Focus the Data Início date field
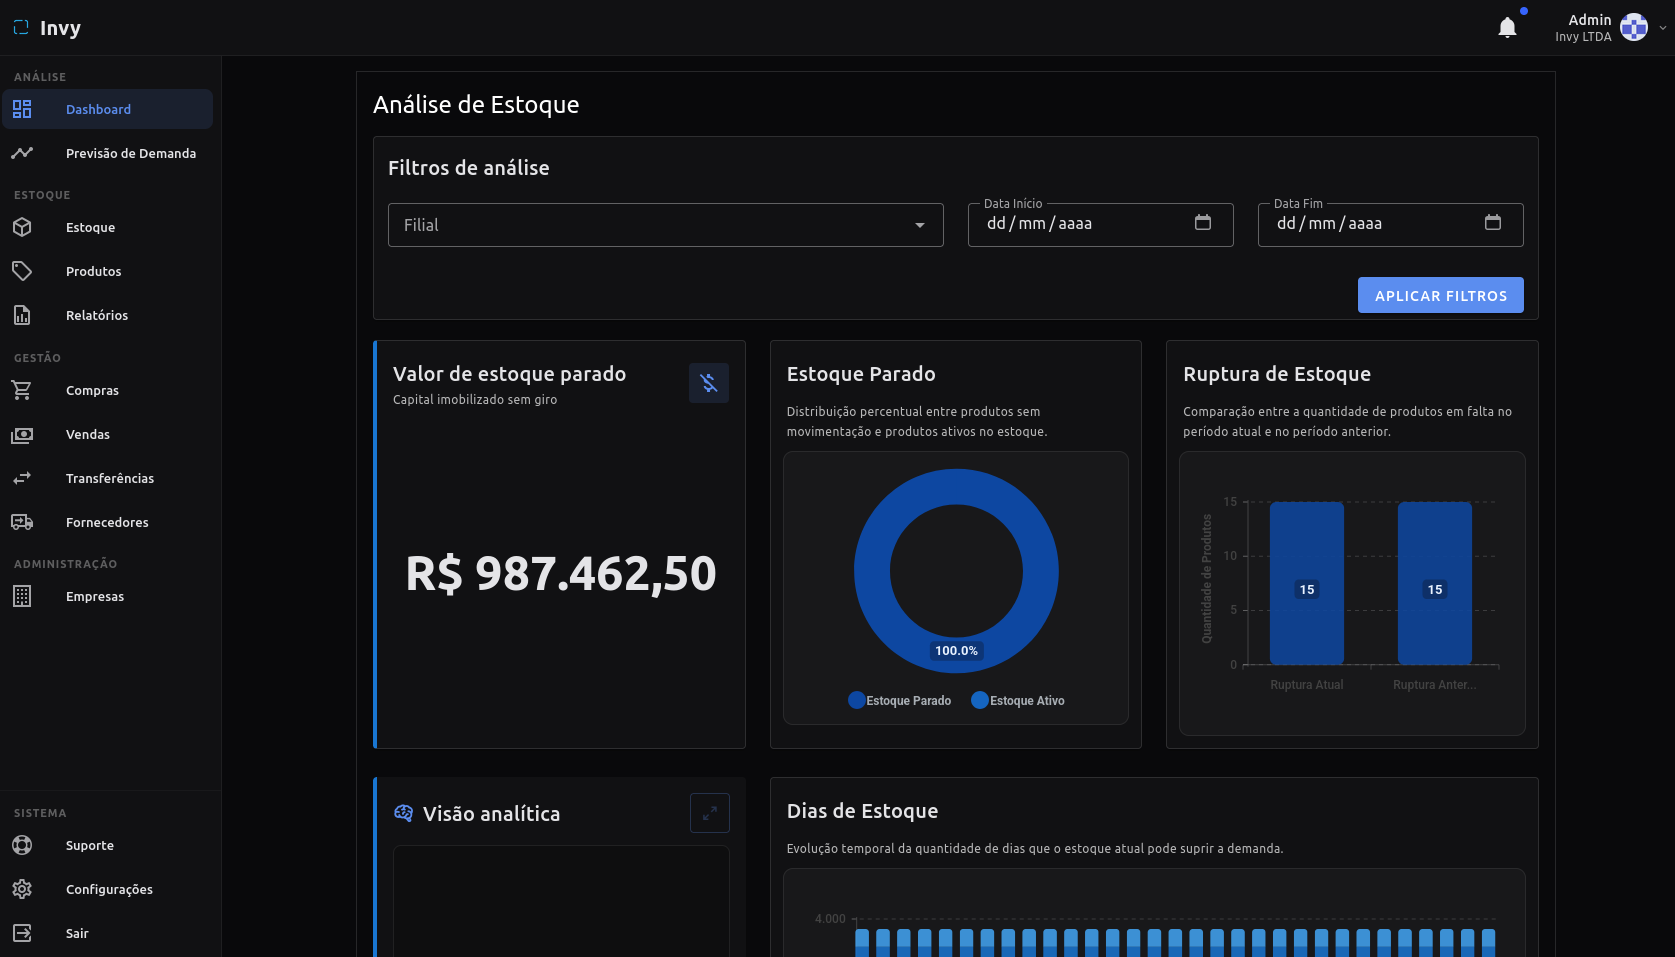Viewport: 1675px width, 957px height. click(x=1100, y=224)
